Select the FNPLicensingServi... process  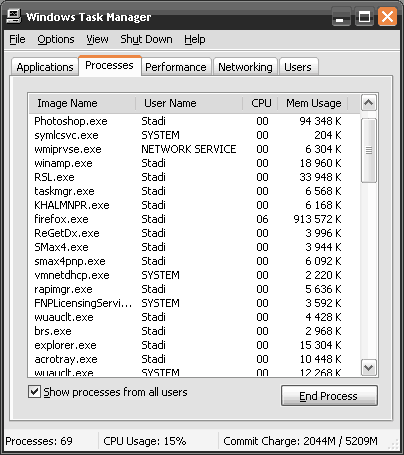(194, 303)
